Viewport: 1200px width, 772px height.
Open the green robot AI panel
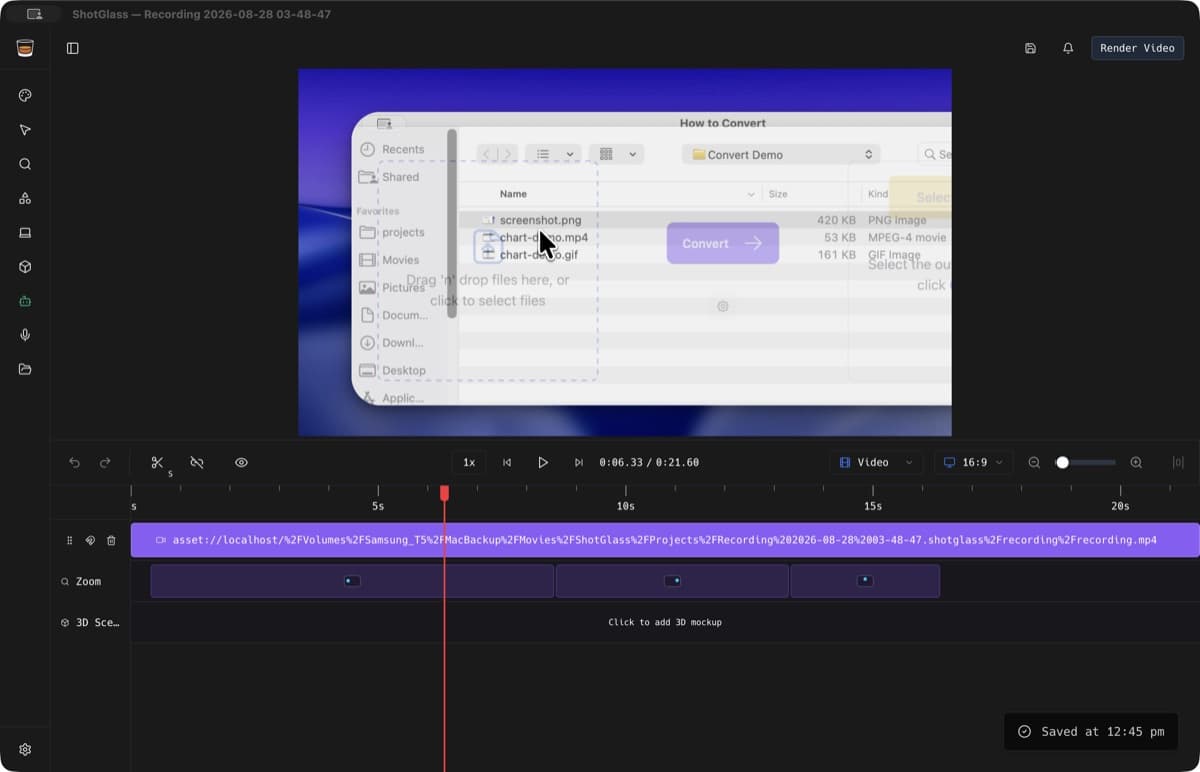(25, 301)
